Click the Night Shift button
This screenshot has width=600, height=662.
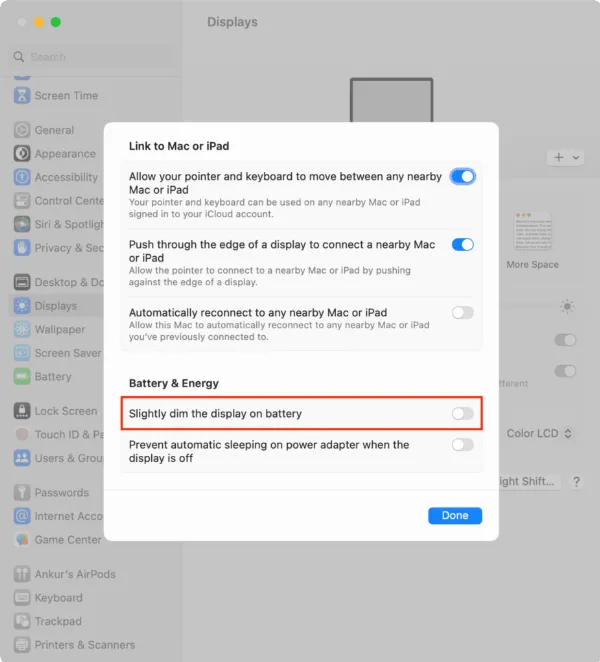(x=527, y=481)
